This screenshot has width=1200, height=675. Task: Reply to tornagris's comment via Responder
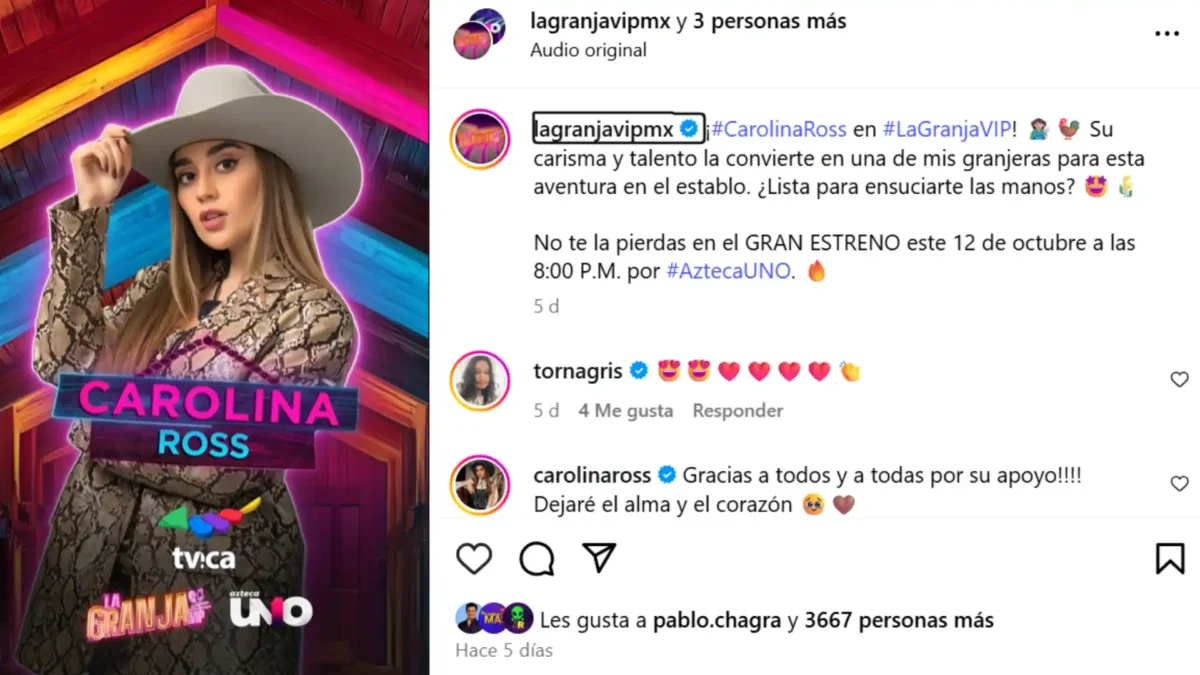click(738, 410)
